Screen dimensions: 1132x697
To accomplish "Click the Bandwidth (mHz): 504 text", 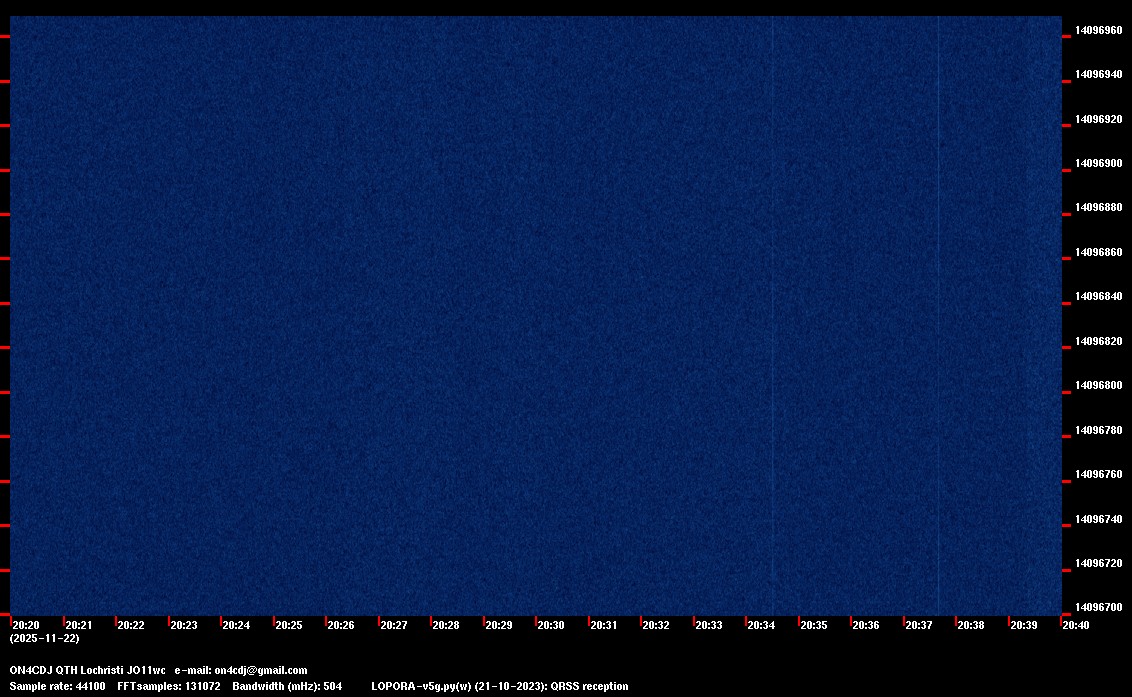I will pos(287,686).
